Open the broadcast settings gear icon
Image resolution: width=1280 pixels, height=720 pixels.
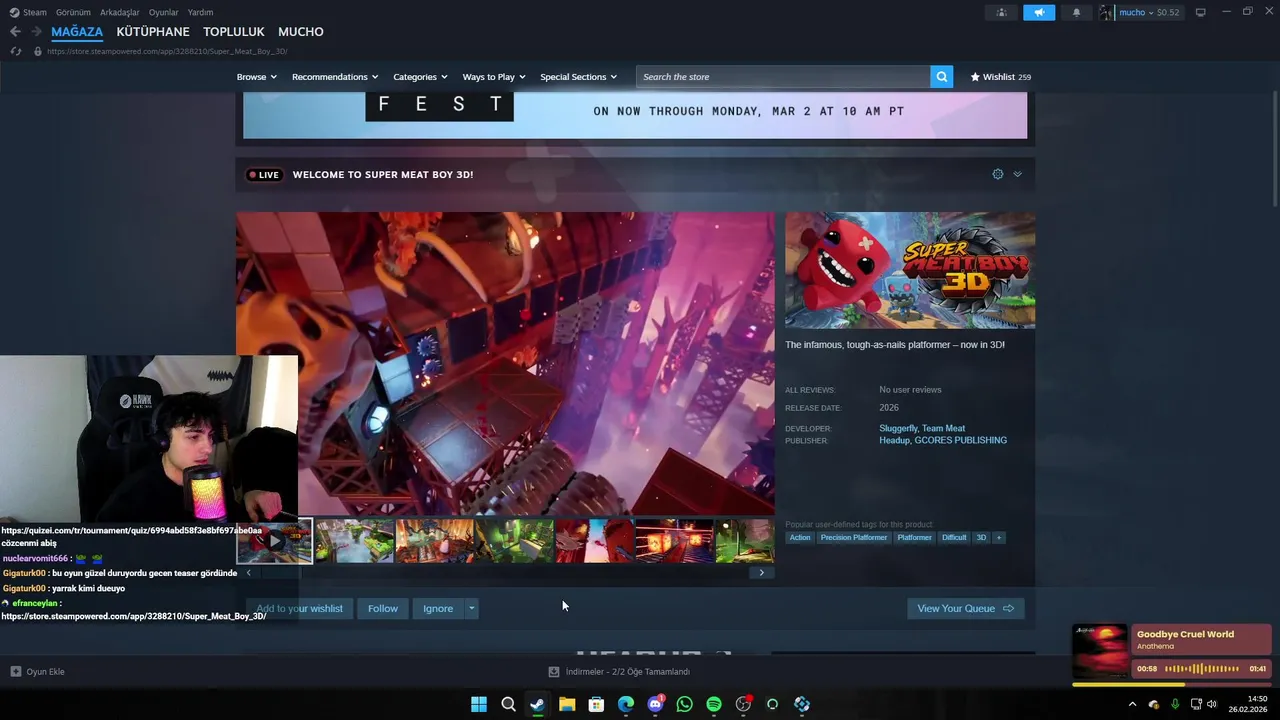pyautogui.click(x=997, y=174)
